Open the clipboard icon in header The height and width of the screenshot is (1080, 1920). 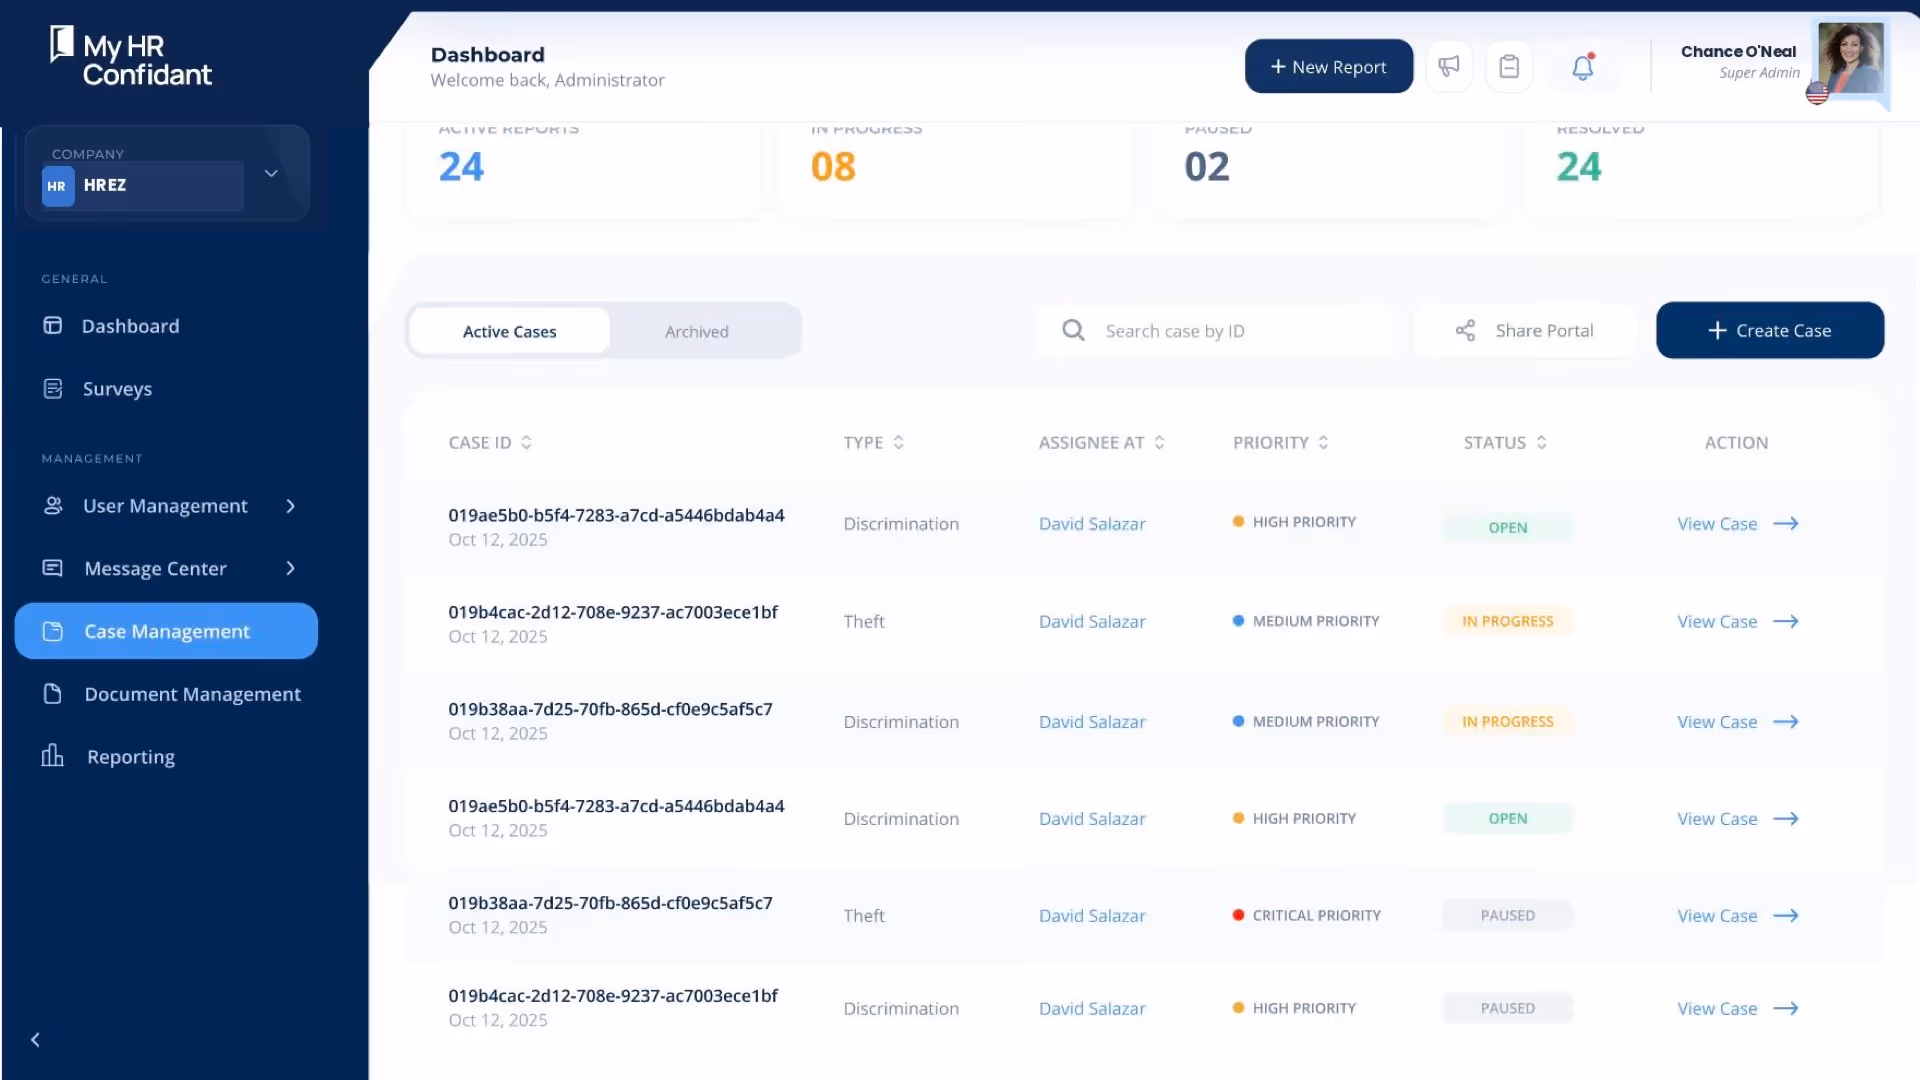(x=1509, y=66)
